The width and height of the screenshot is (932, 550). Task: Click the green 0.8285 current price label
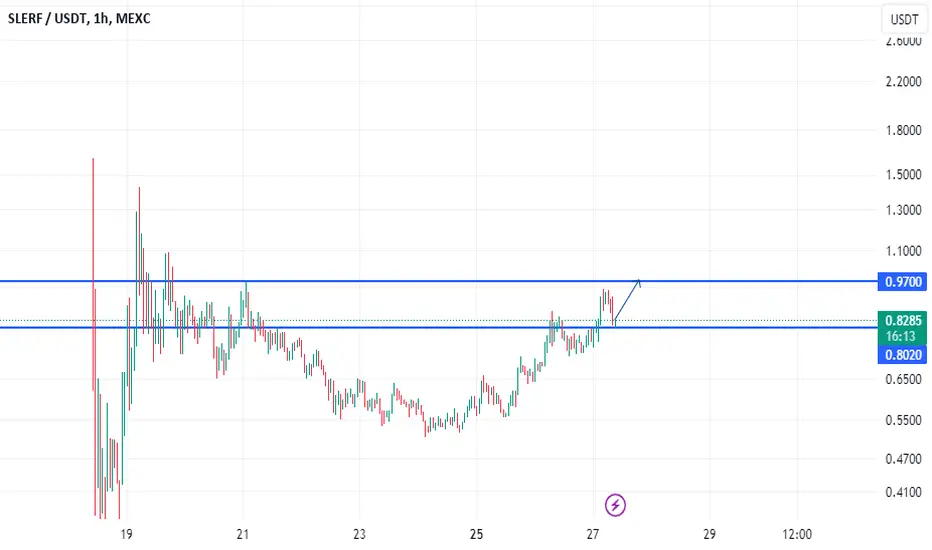[x=902, y=320]
